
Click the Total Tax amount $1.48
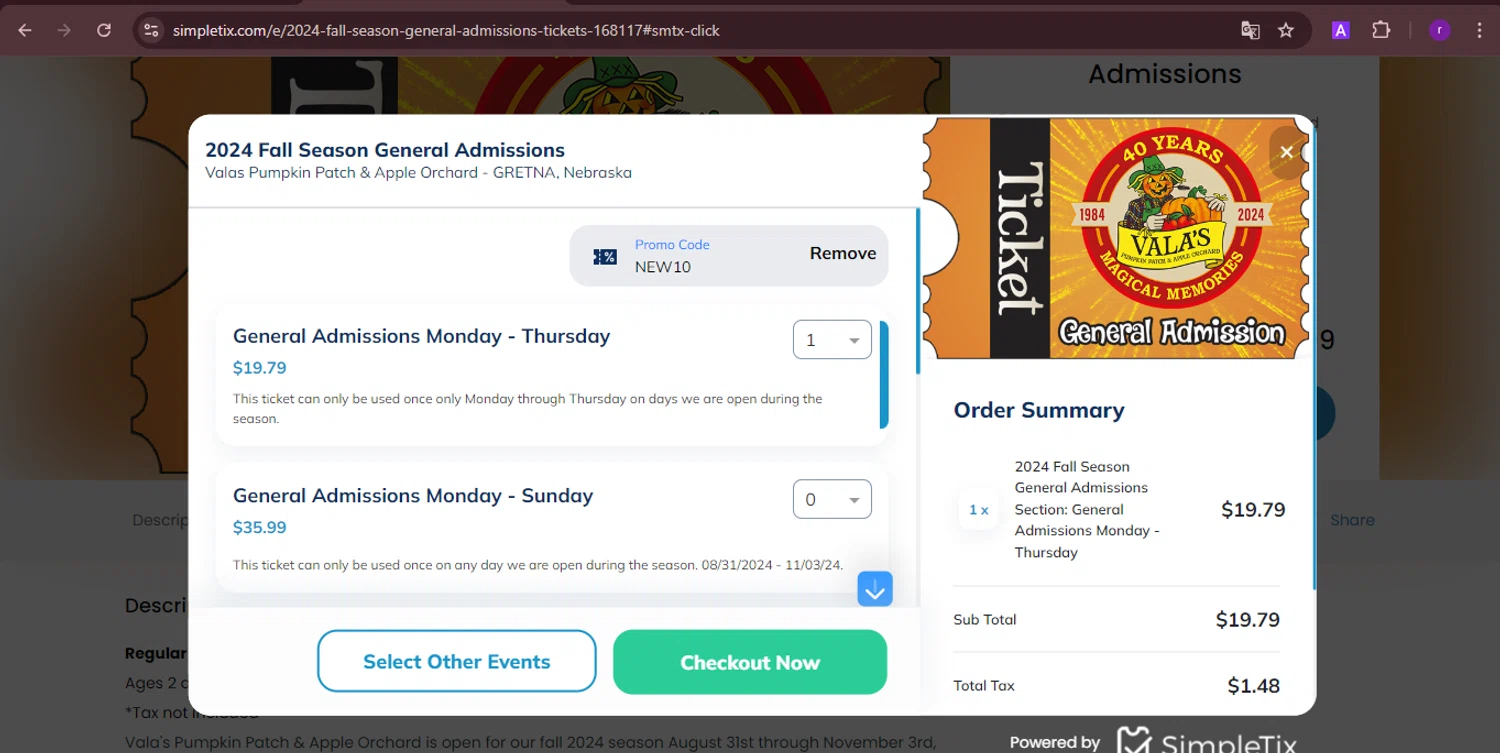(x=1254, y=686)
